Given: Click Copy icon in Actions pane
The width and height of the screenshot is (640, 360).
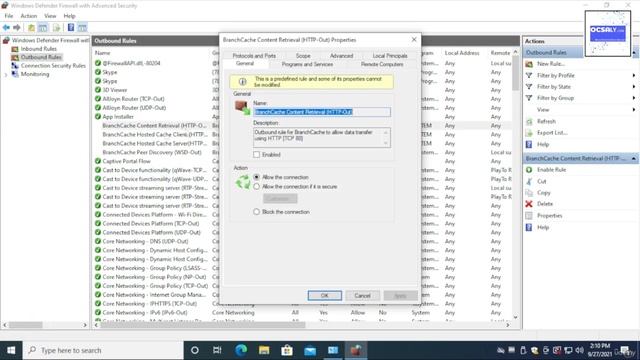Looking at the screenshot, I should 529,193.
